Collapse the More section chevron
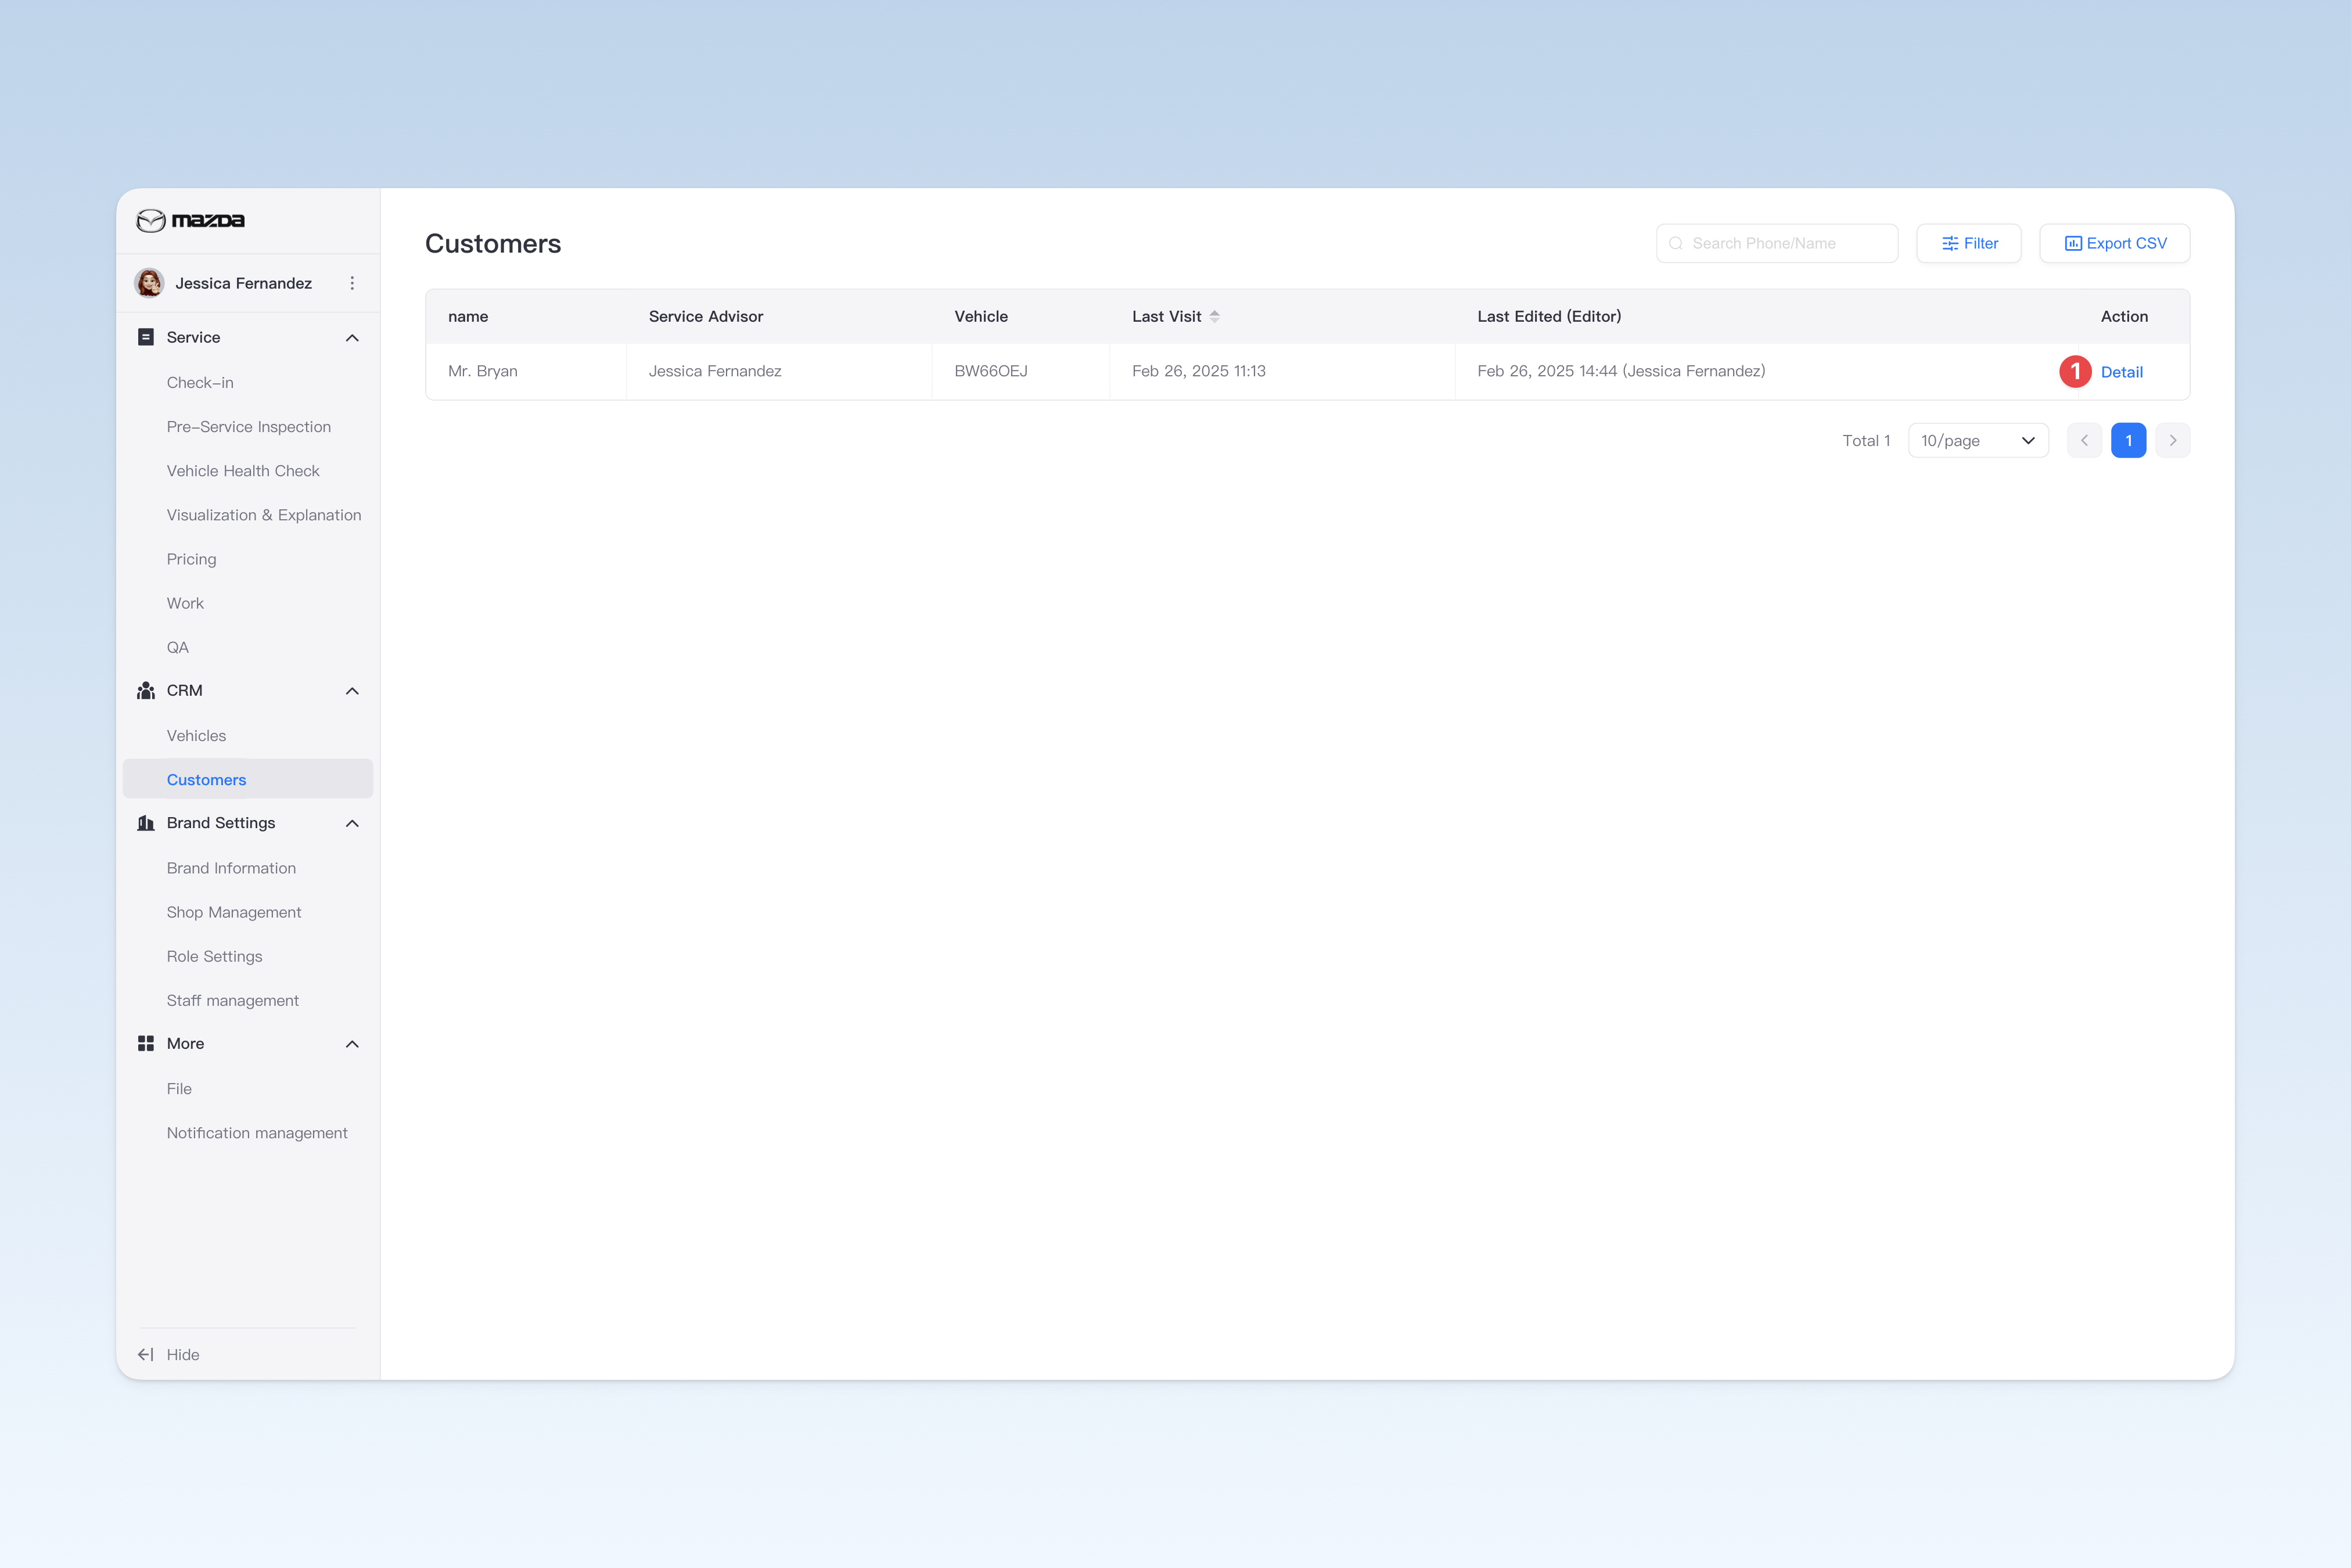 [x=352, y=1044]
